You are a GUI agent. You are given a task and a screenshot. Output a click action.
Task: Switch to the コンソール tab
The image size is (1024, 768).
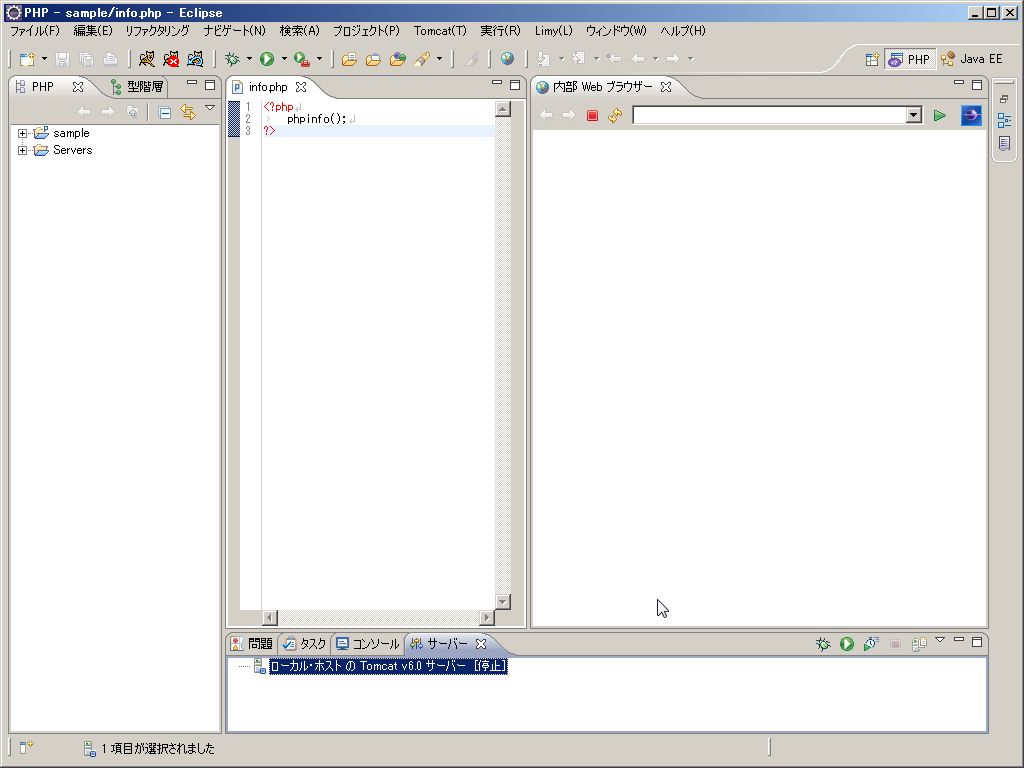pos(368,644)
